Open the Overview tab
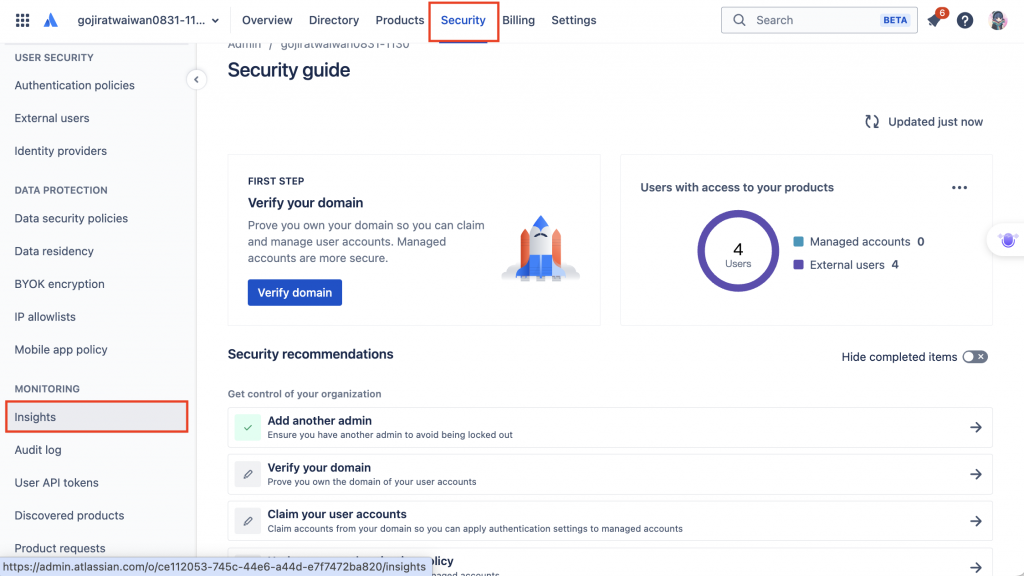Image resolution: width=1024 pixels, height=576 pixels. (267, 20)
